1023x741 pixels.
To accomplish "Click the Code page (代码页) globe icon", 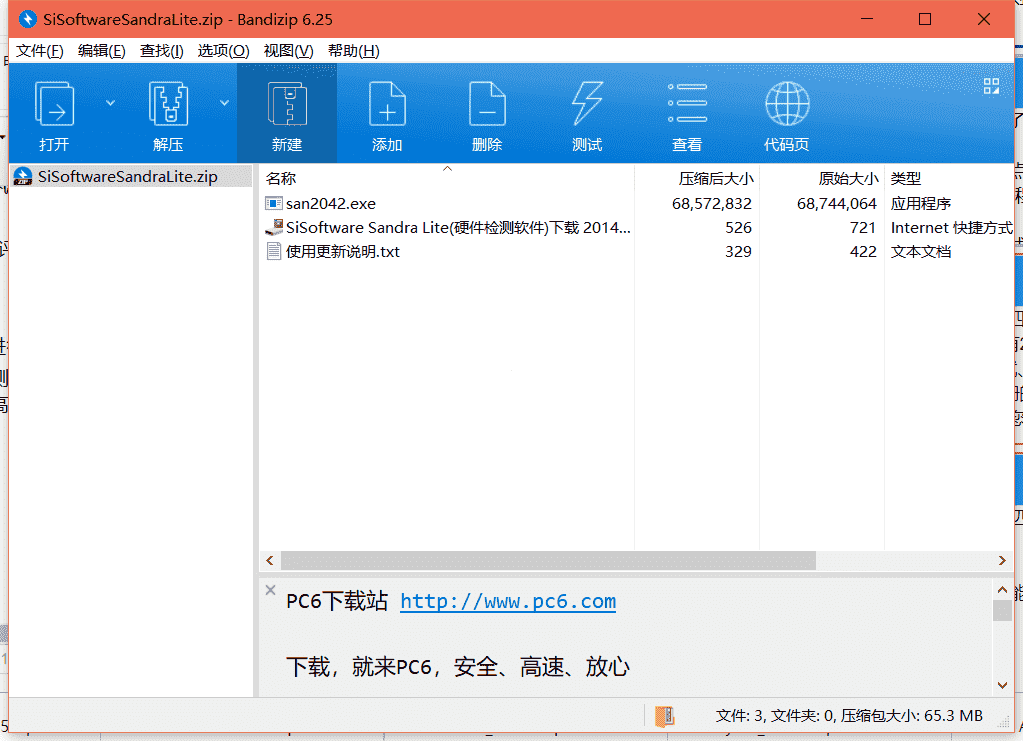I will coord(787,103).
